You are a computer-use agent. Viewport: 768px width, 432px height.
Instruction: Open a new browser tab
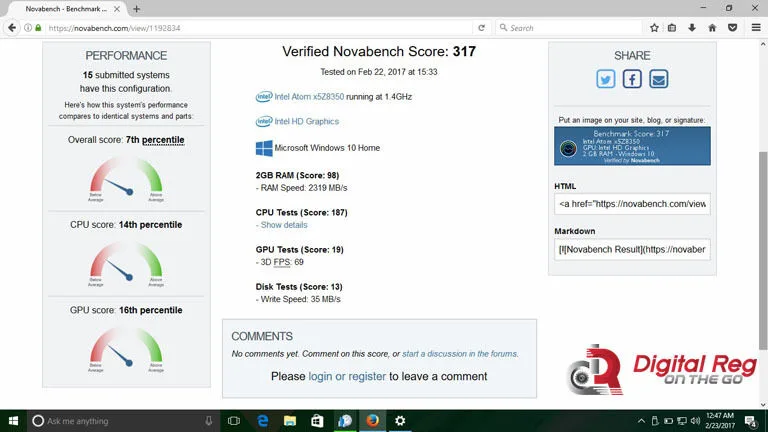(x=137, y=9)
